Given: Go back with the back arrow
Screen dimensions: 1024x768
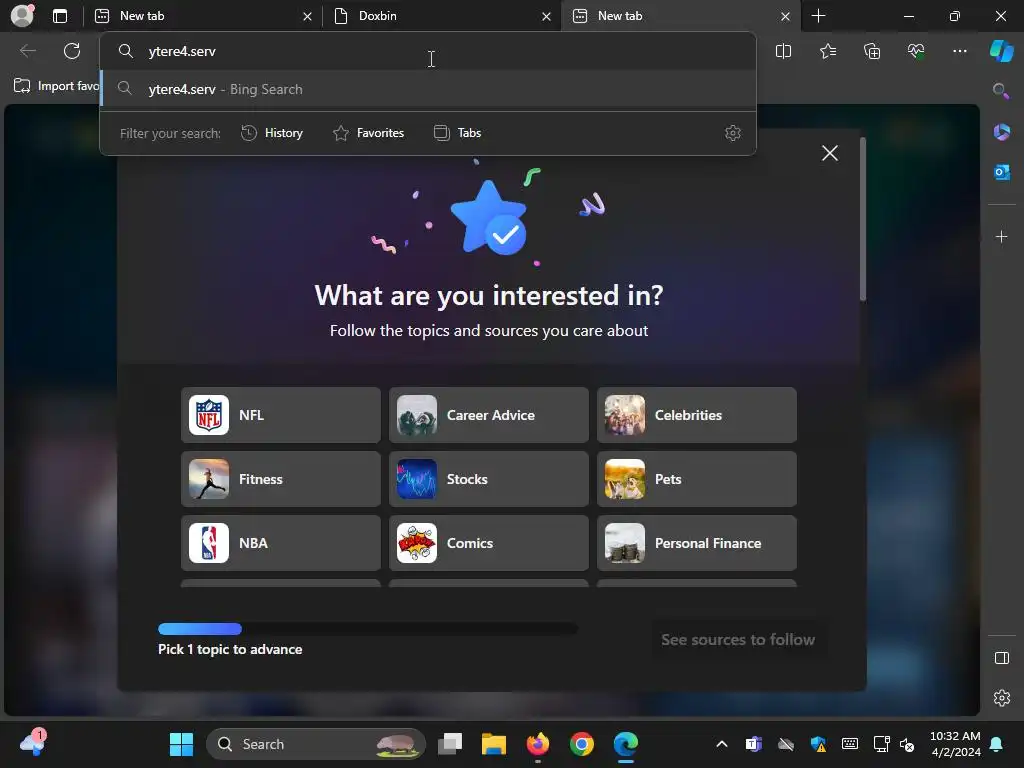Looking at the screenshot, I should (x=27, y=51).
